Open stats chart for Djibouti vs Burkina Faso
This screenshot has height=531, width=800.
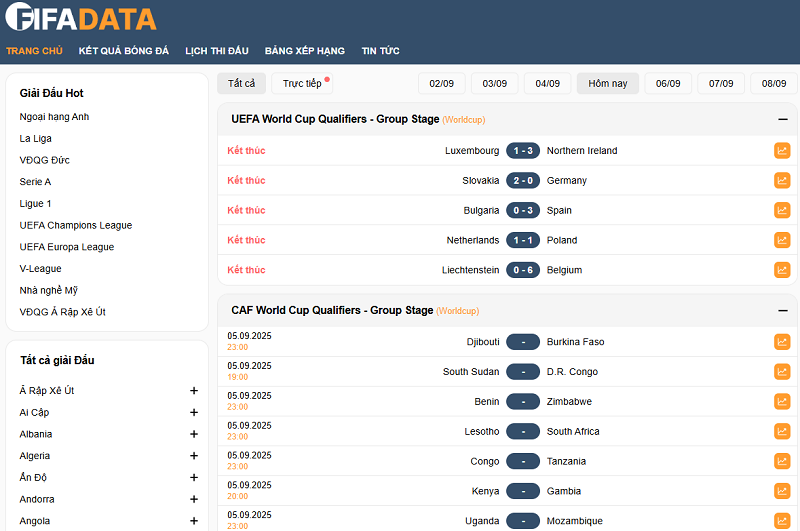tap(782, 342)
